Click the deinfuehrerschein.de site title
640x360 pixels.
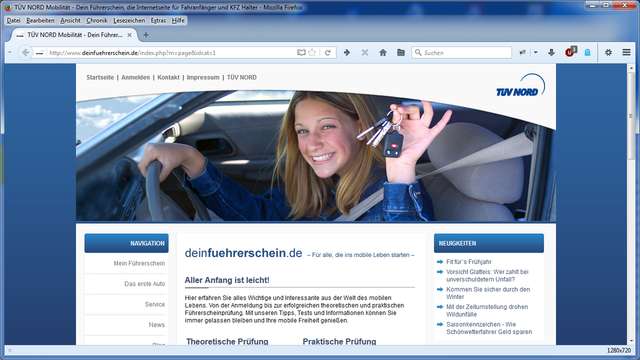pos(243,253)
